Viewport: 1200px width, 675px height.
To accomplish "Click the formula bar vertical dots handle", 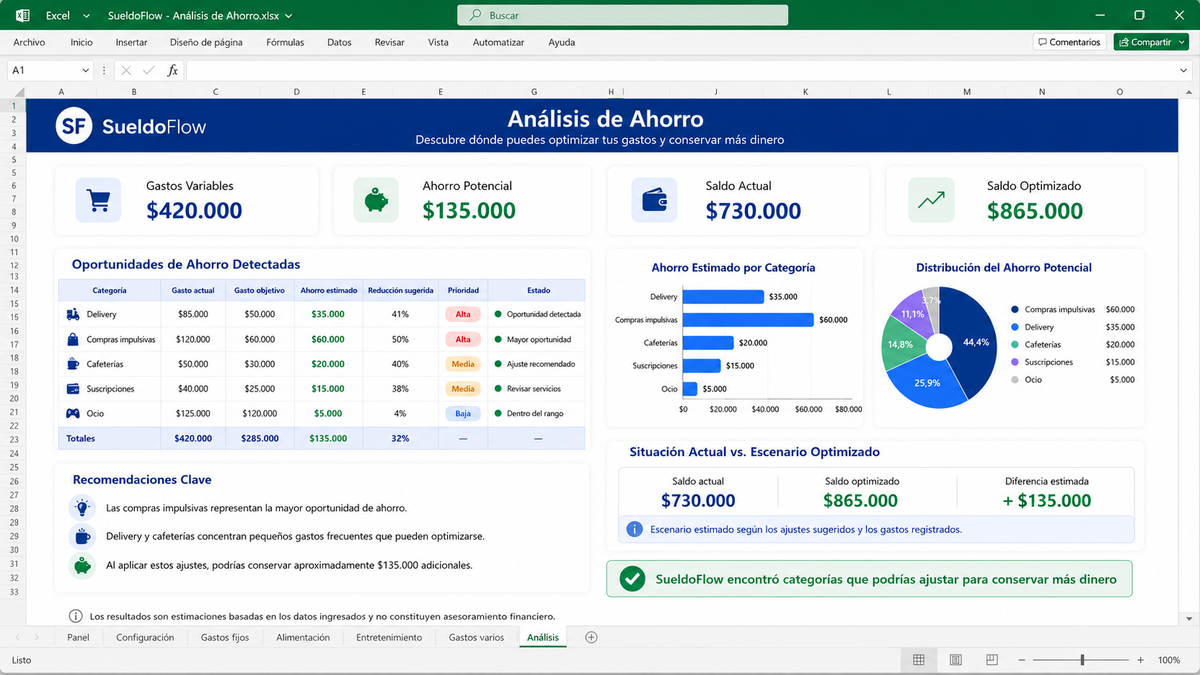I will [104, 71].
